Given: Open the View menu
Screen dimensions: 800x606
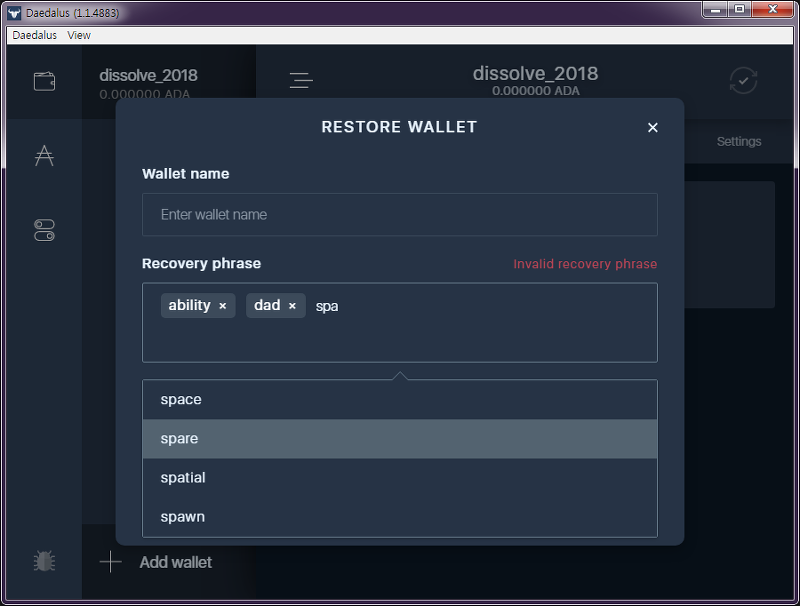Looking at the screenshot, I should click(x=79, y=35).
